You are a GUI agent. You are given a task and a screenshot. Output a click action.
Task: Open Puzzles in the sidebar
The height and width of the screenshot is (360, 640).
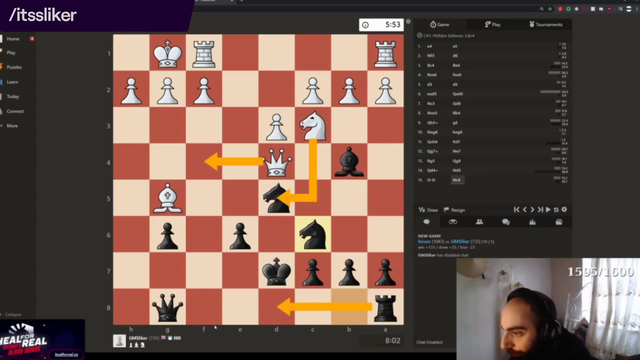point(14,67)
